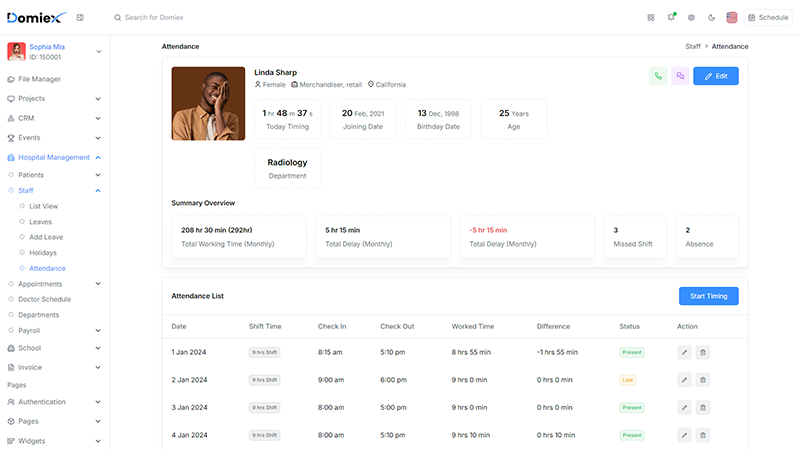Viewport: 800px width, 450px height.
Task: Click the Present badge for 1 Jan 2024
Action: 632,353
